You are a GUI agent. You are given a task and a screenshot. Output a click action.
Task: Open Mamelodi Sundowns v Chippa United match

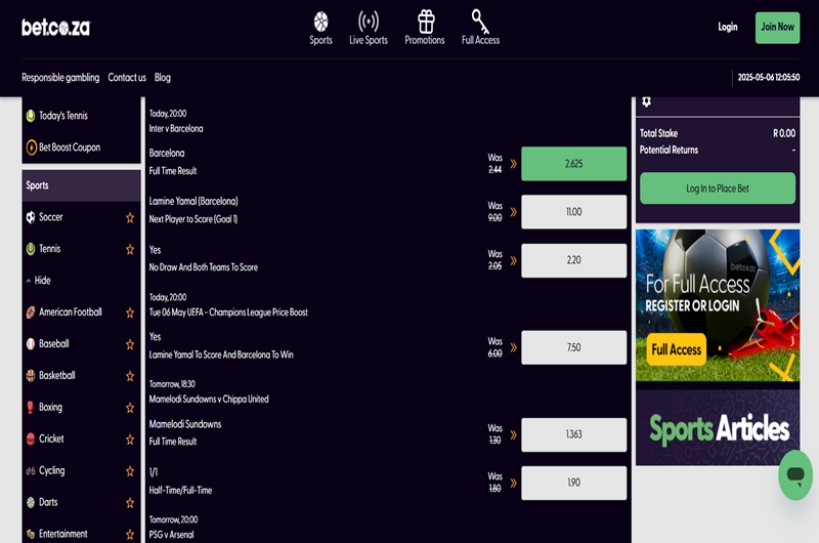(x=209, y=399)
